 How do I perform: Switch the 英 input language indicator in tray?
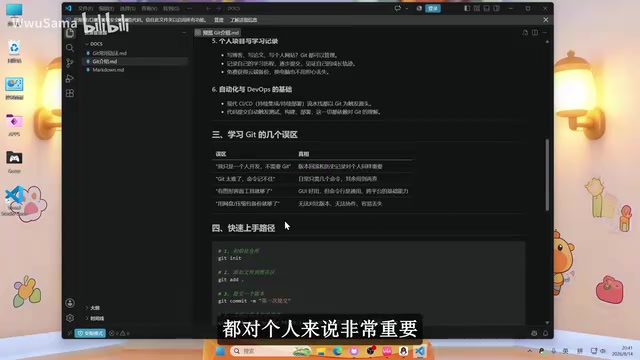tap(566, 351)
